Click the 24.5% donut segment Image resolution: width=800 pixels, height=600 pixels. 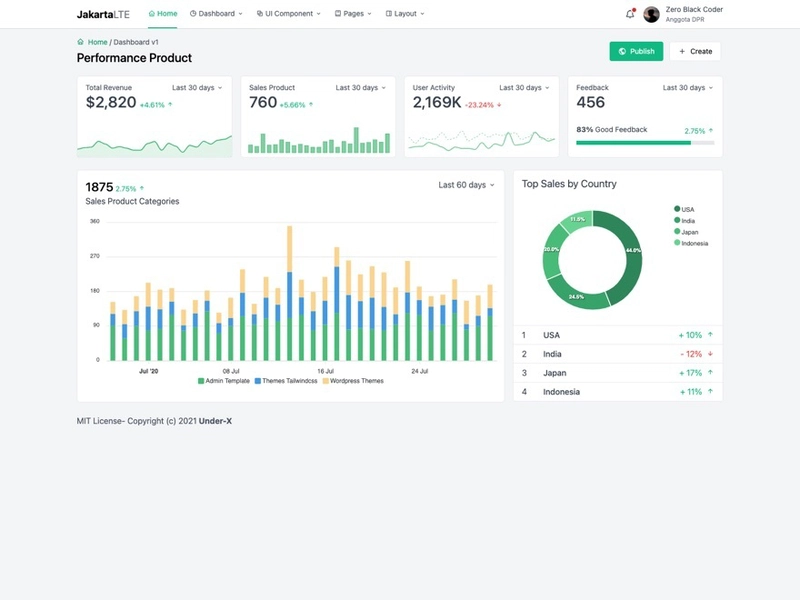[x=577, y=295]
